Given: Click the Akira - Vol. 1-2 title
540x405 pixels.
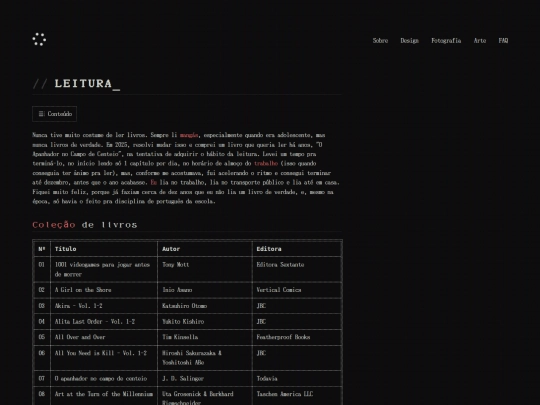Looking at the screenshot, I should tap(79, 306).
